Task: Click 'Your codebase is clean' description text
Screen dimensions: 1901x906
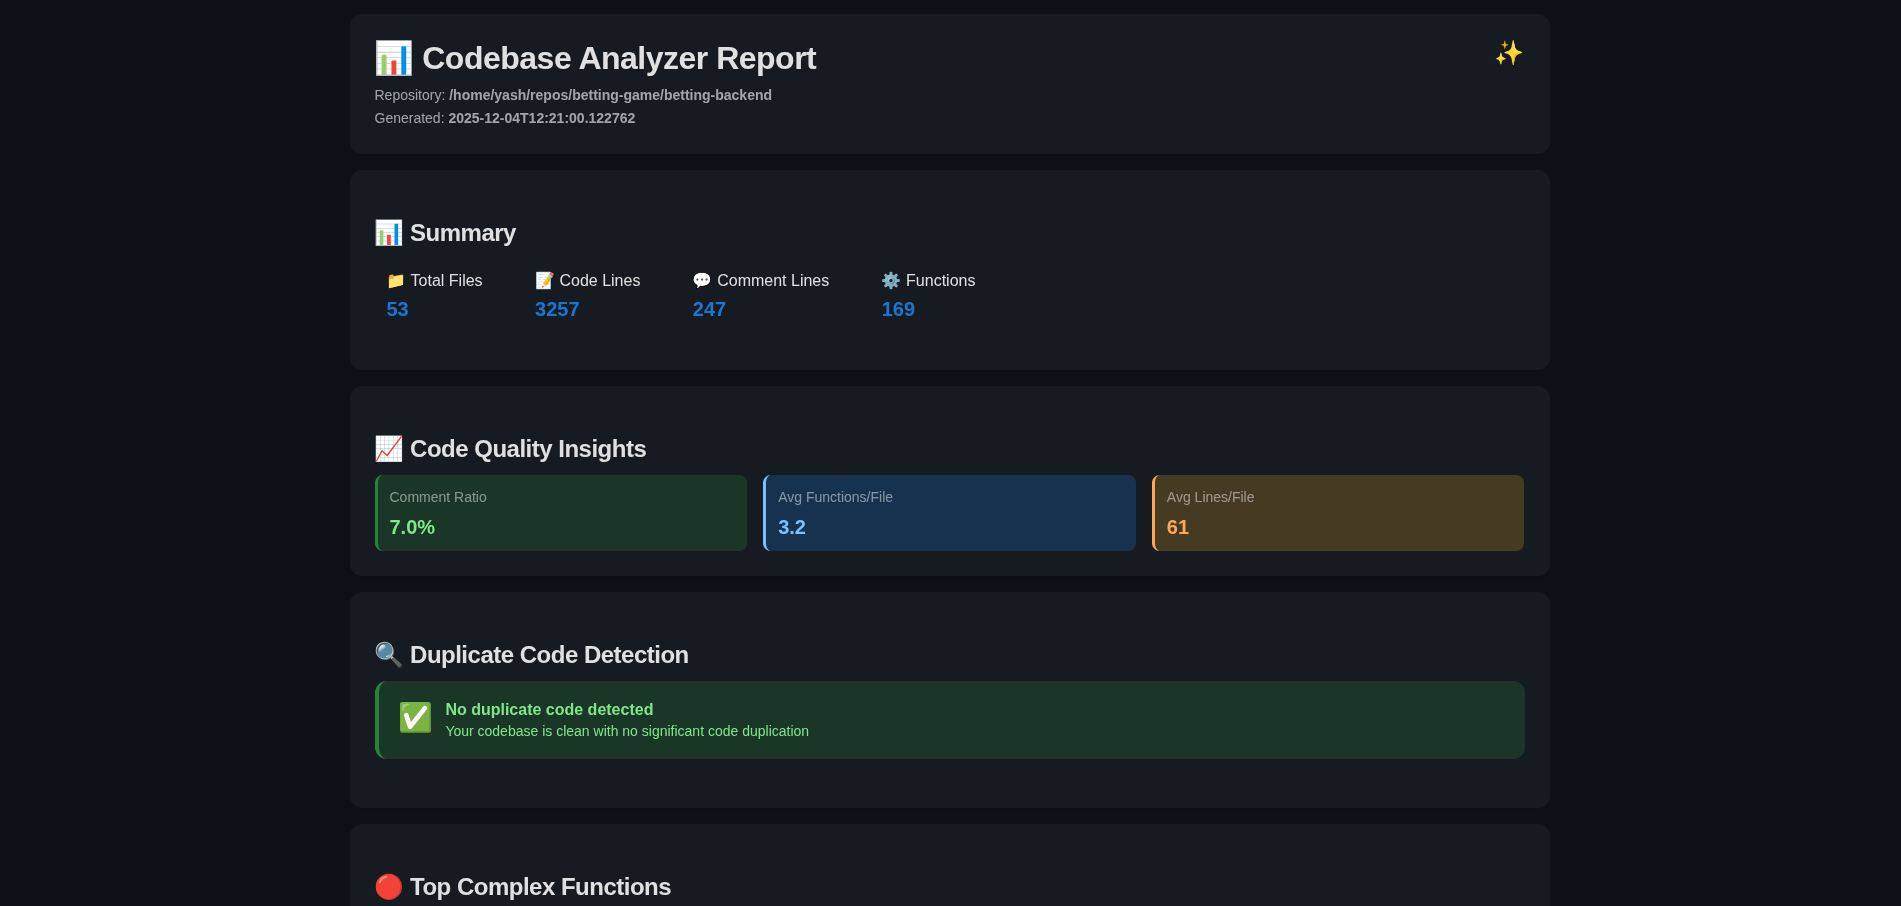Action: tap(627, 731)
